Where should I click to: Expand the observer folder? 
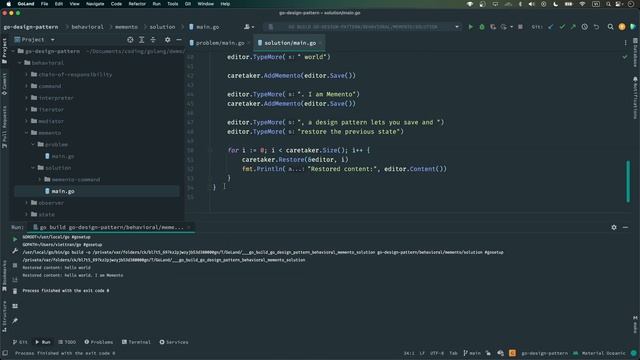pyautogui.click(x=27, y=203)
